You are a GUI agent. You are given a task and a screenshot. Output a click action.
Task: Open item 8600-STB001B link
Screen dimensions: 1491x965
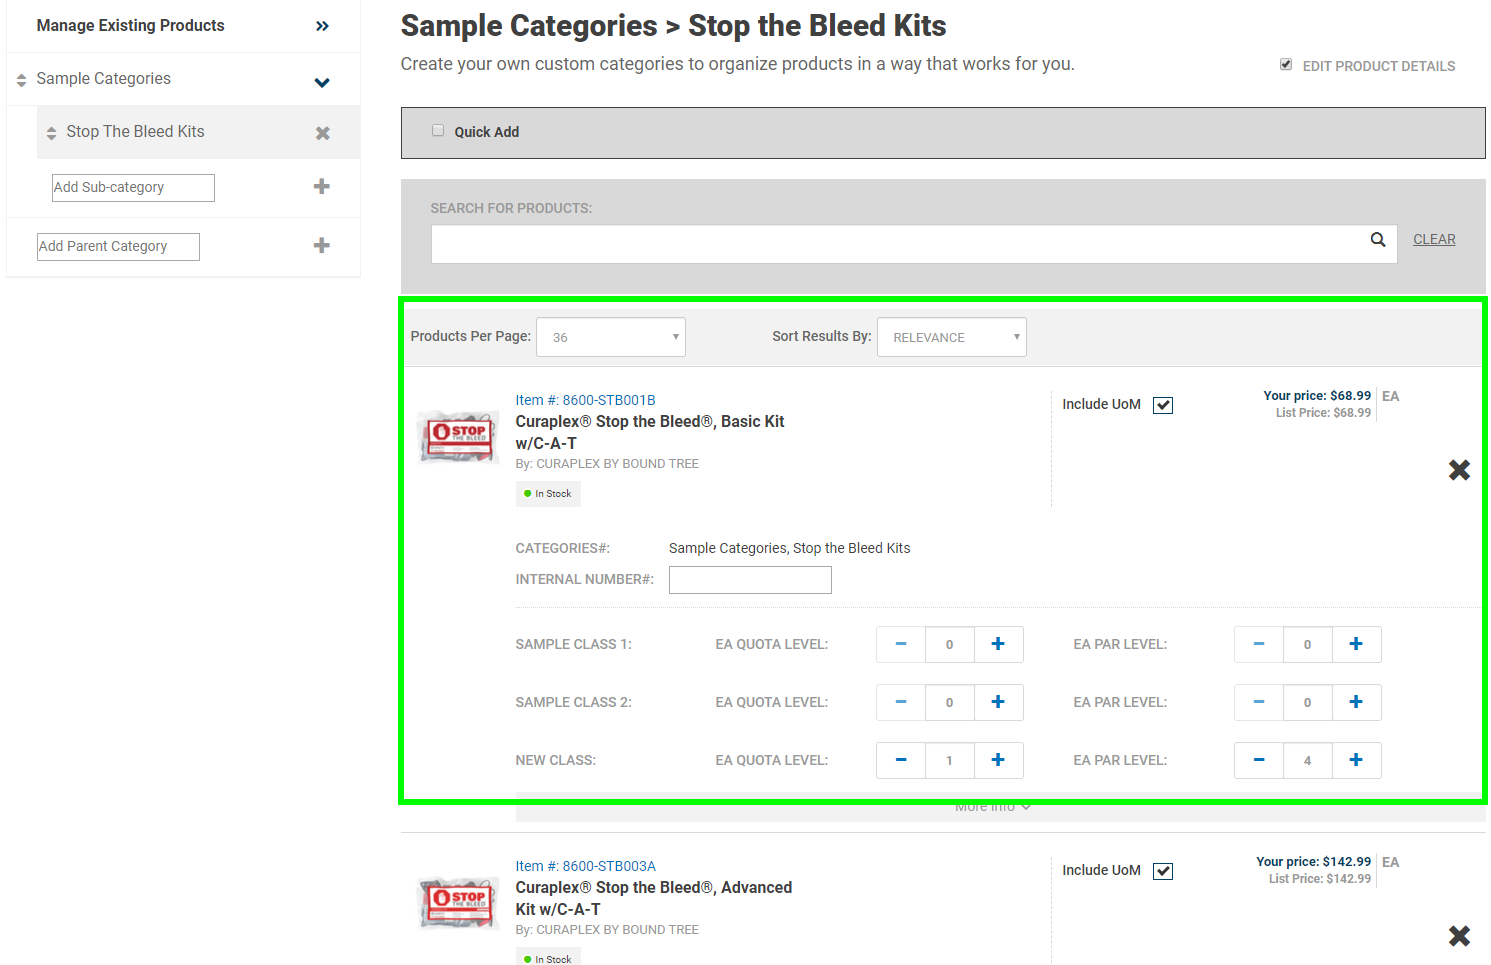[x=585, y=400]
